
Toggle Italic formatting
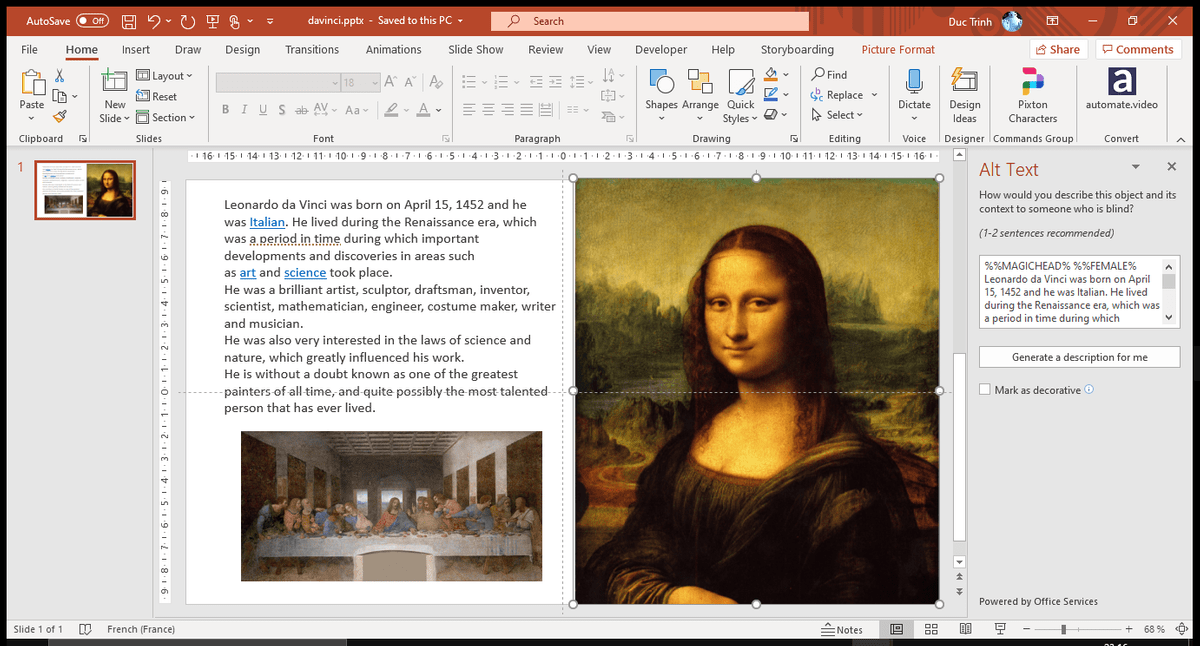click(x=244, y=110)
